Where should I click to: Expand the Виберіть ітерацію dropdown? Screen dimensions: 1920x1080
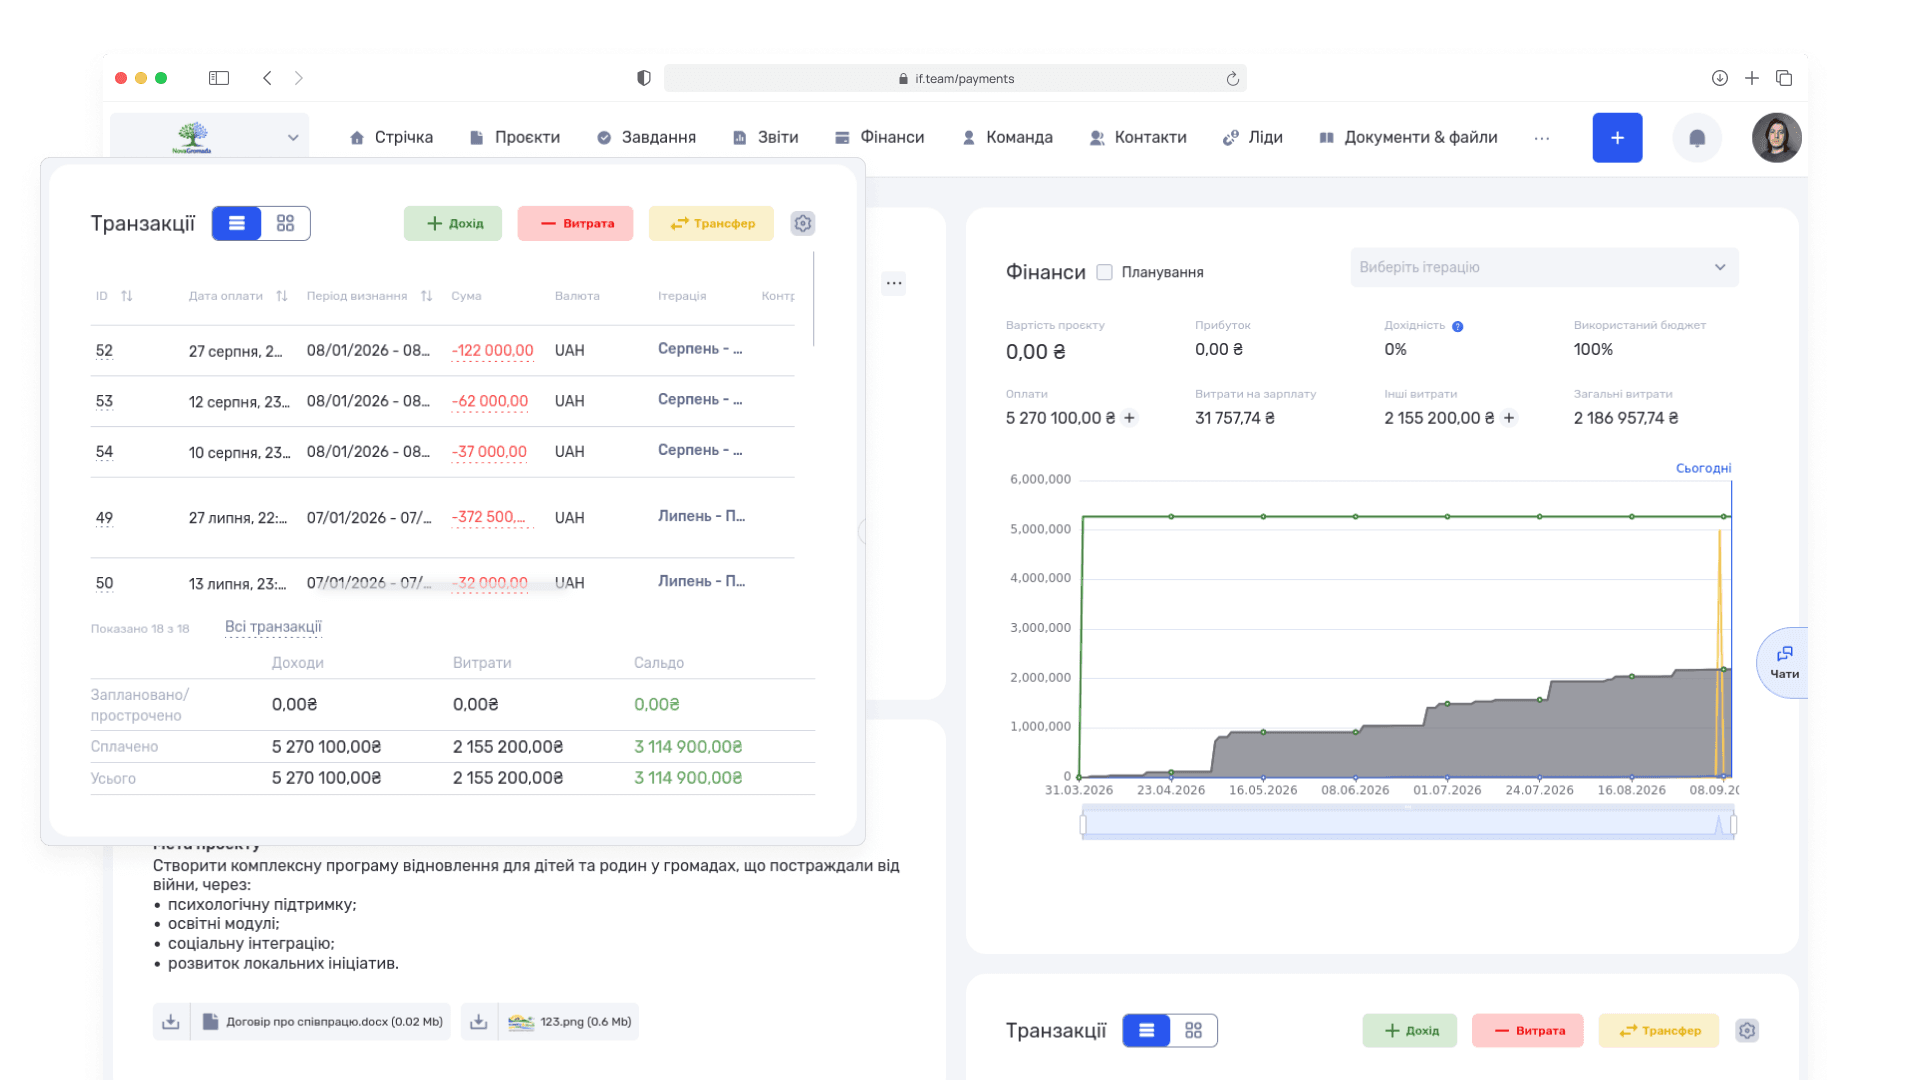(1544, 267)
